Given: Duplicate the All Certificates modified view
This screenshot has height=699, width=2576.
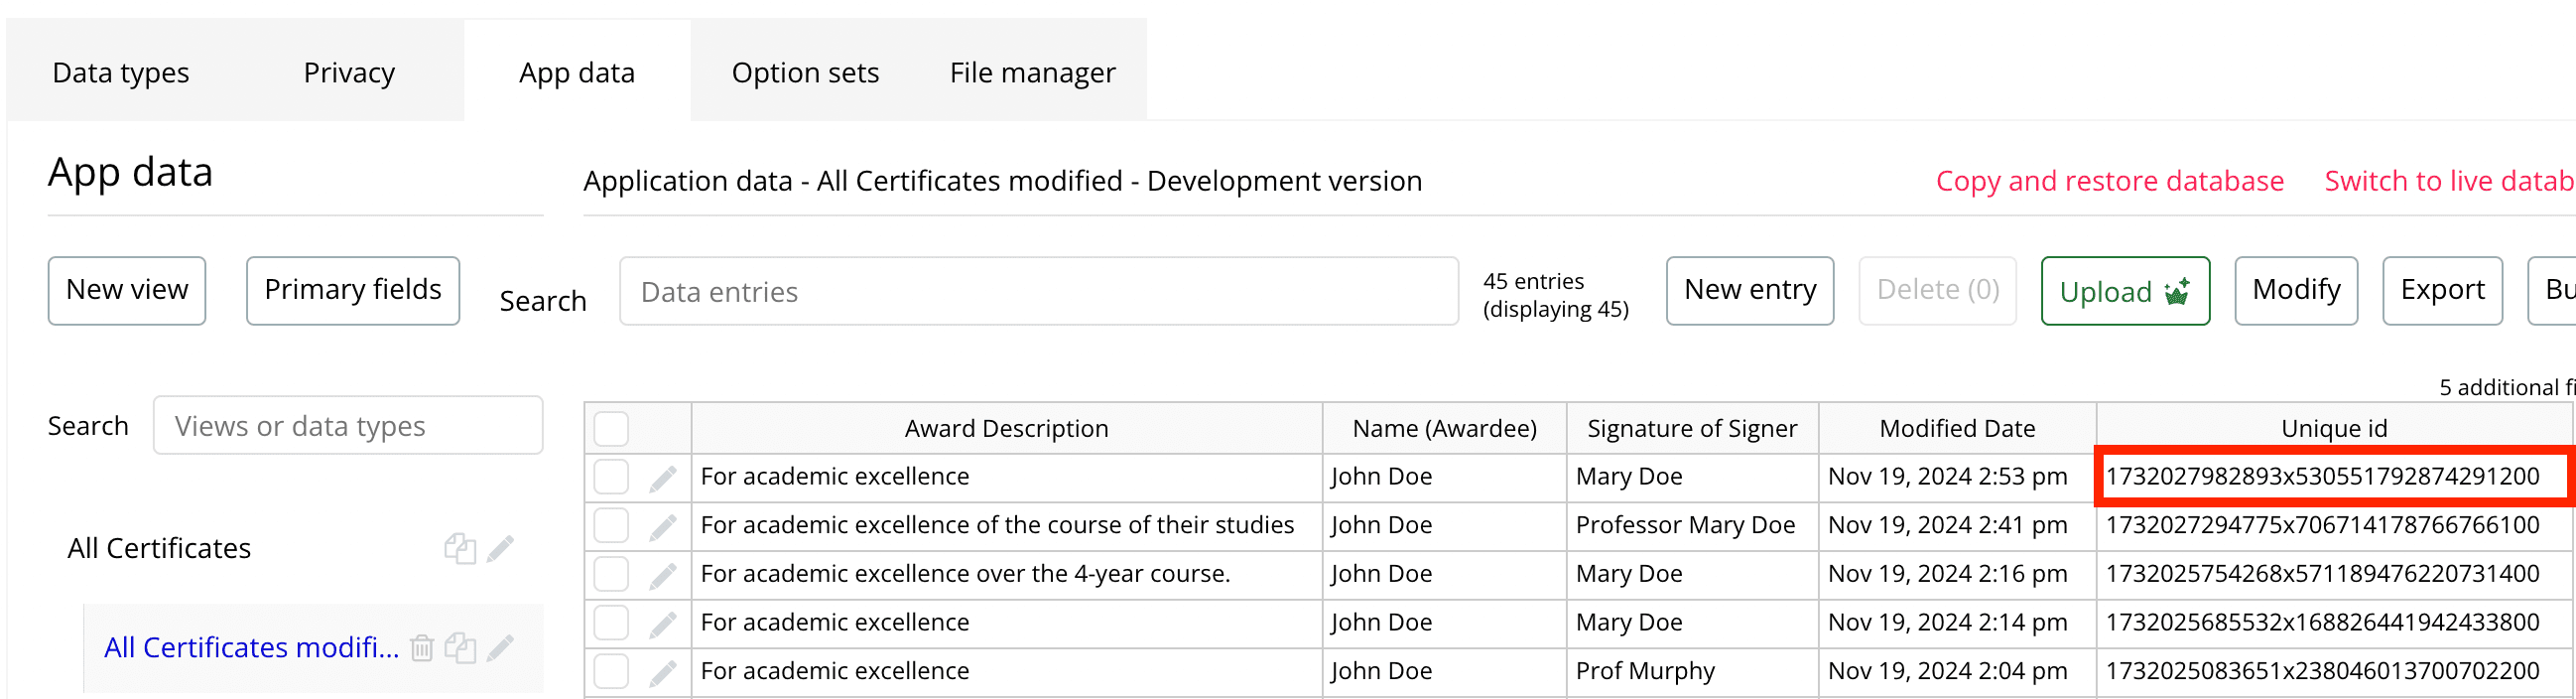Looking at the screenshot, I should 460,648.
